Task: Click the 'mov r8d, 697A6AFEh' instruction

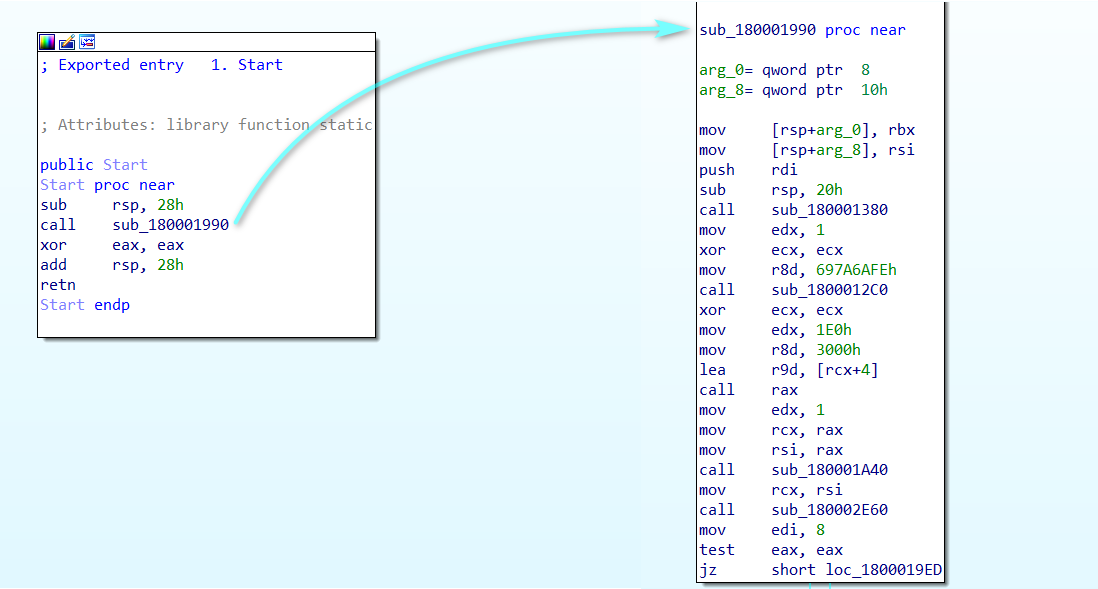Action: 798,270
